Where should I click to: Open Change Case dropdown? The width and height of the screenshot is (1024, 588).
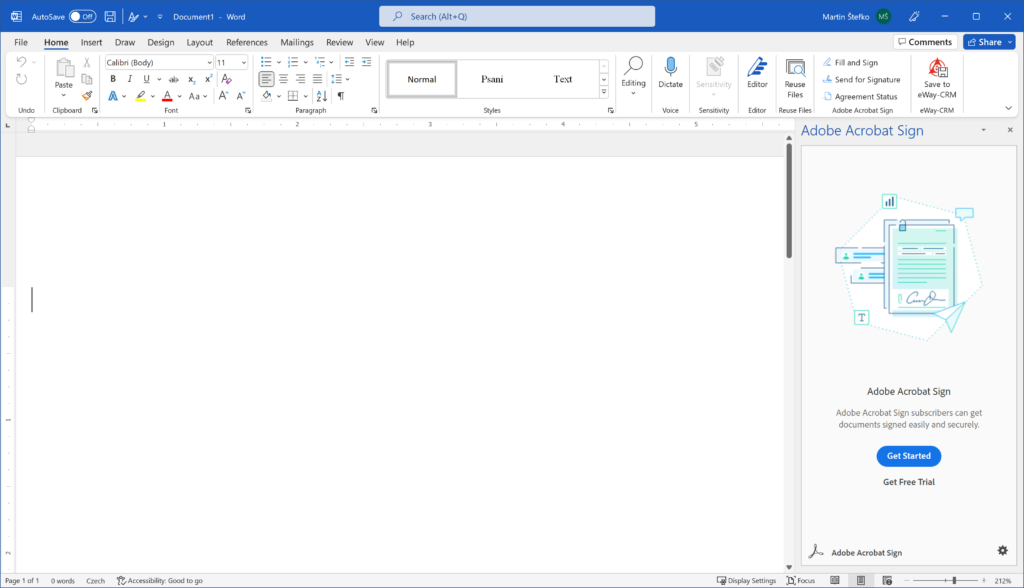pos(197,96)
